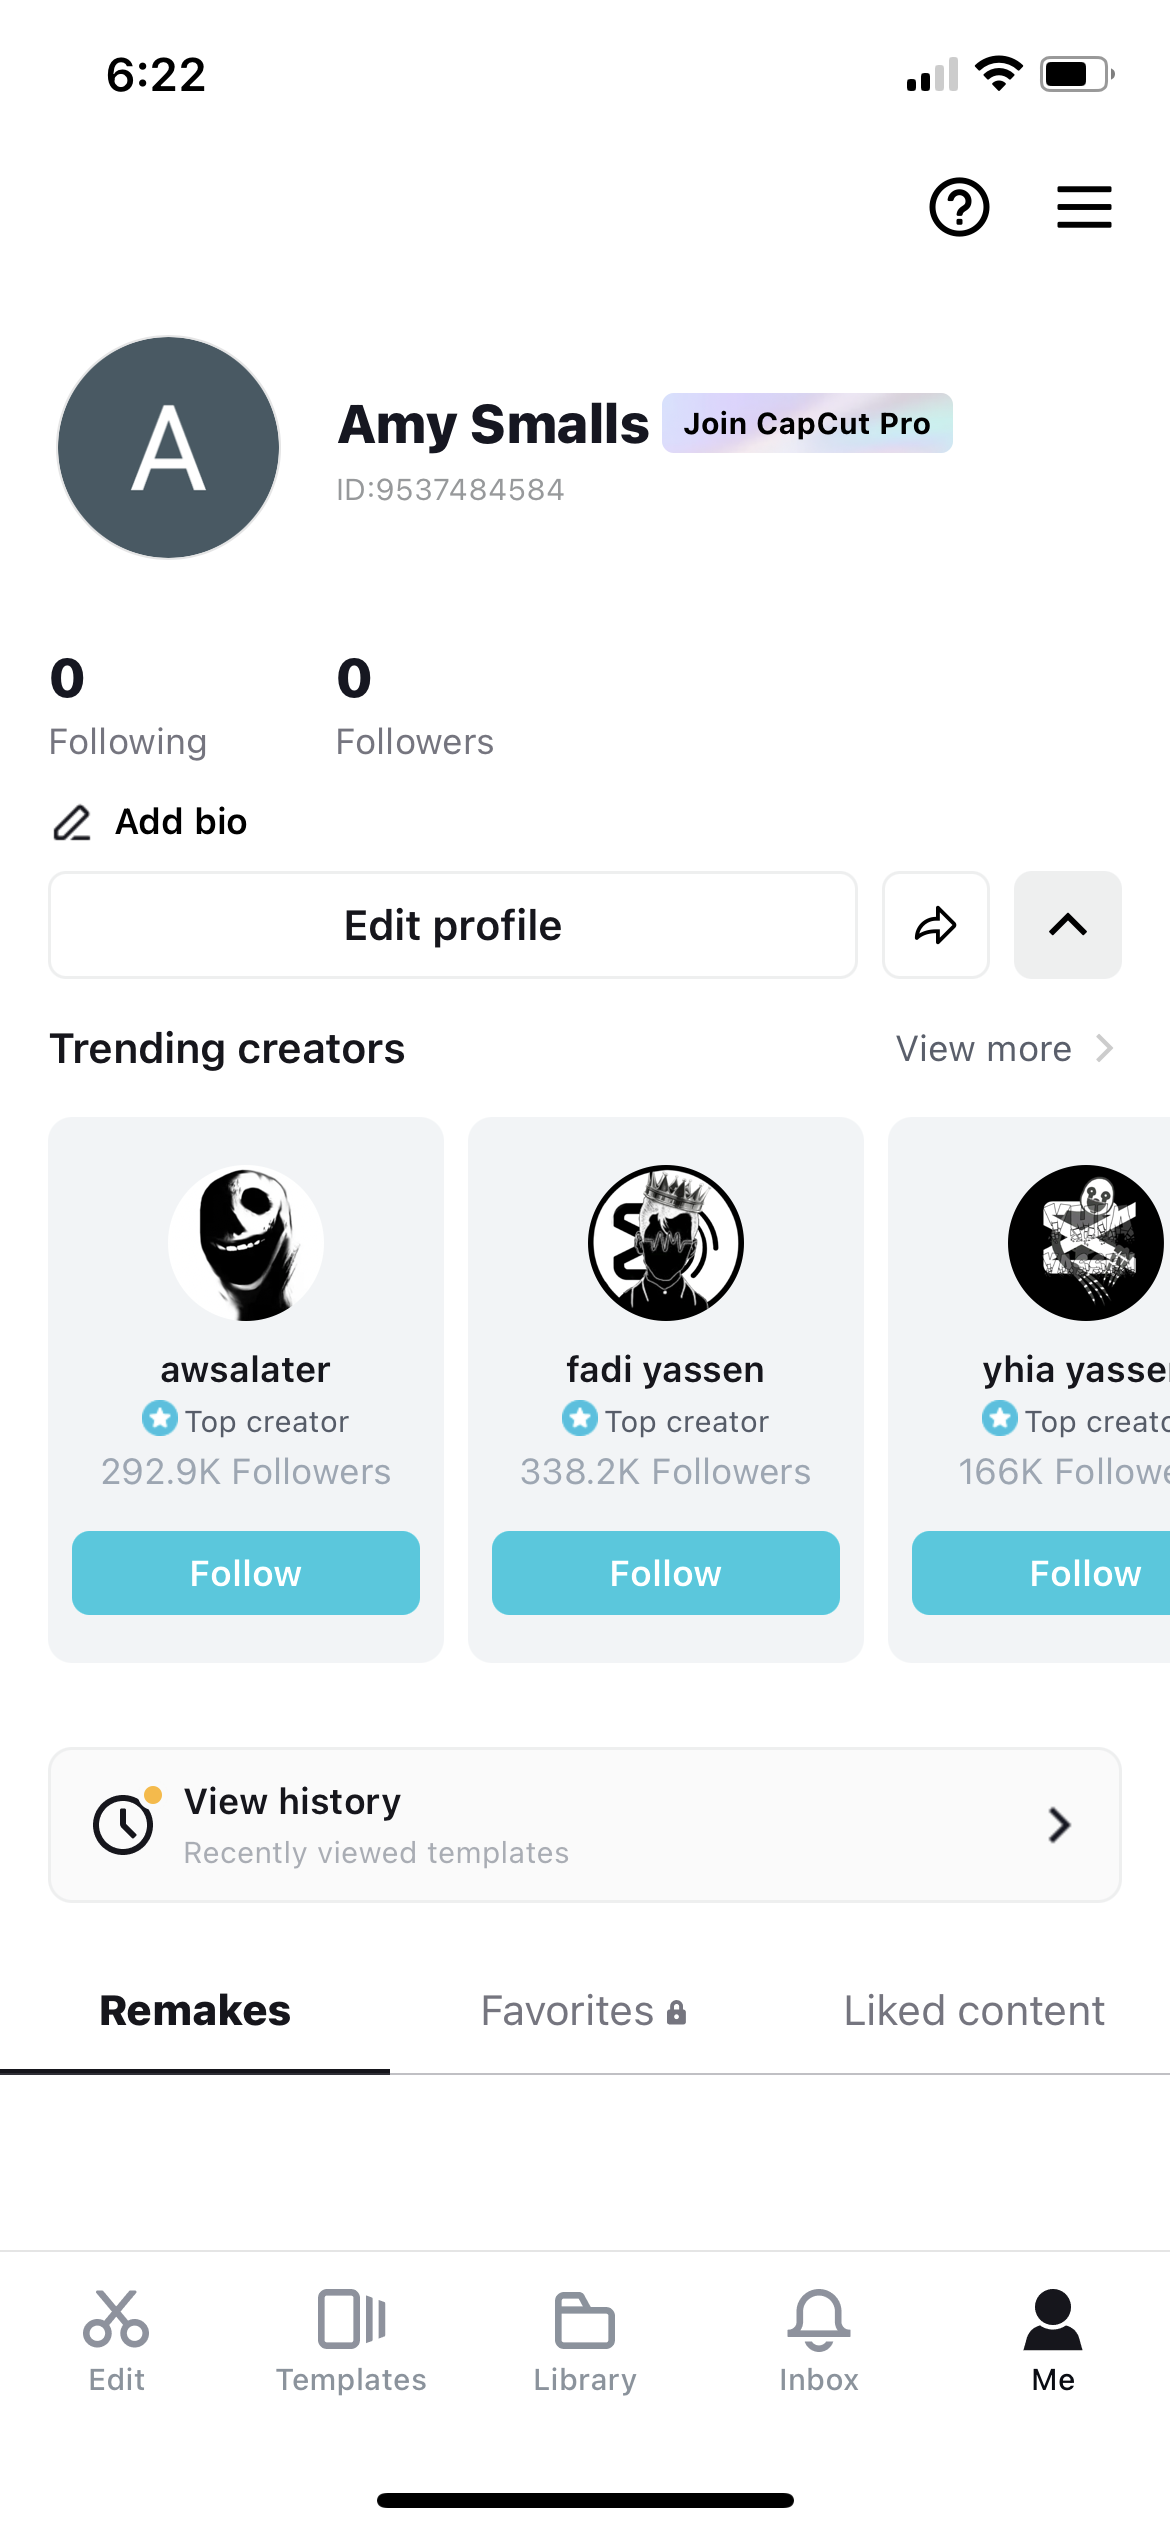Open View history using the right chevron

tap(1060, 1825)
